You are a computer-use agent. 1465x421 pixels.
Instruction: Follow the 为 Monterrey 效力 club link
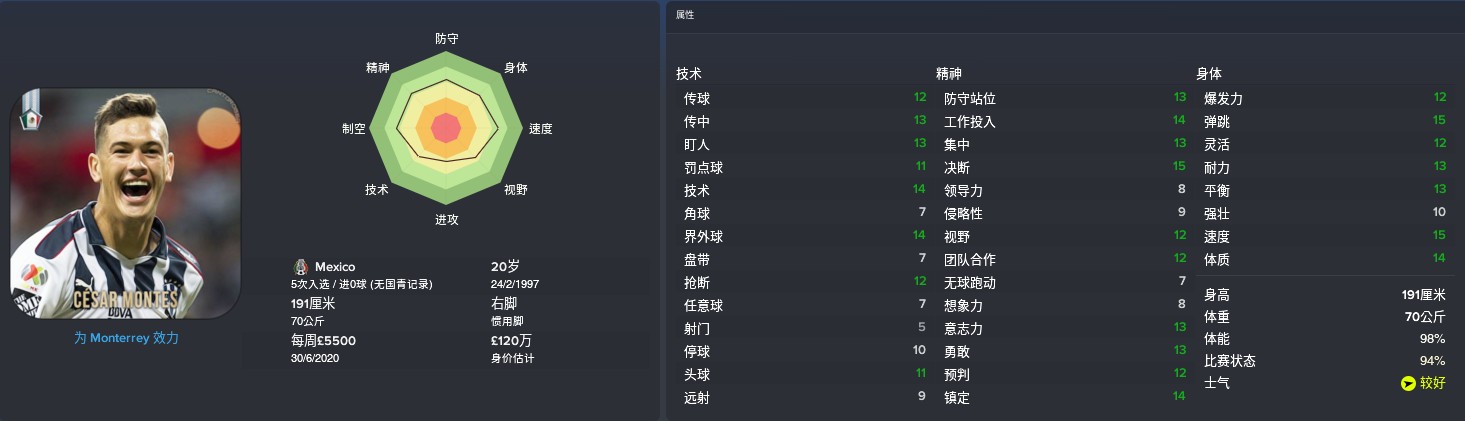[x=126, y=338]
